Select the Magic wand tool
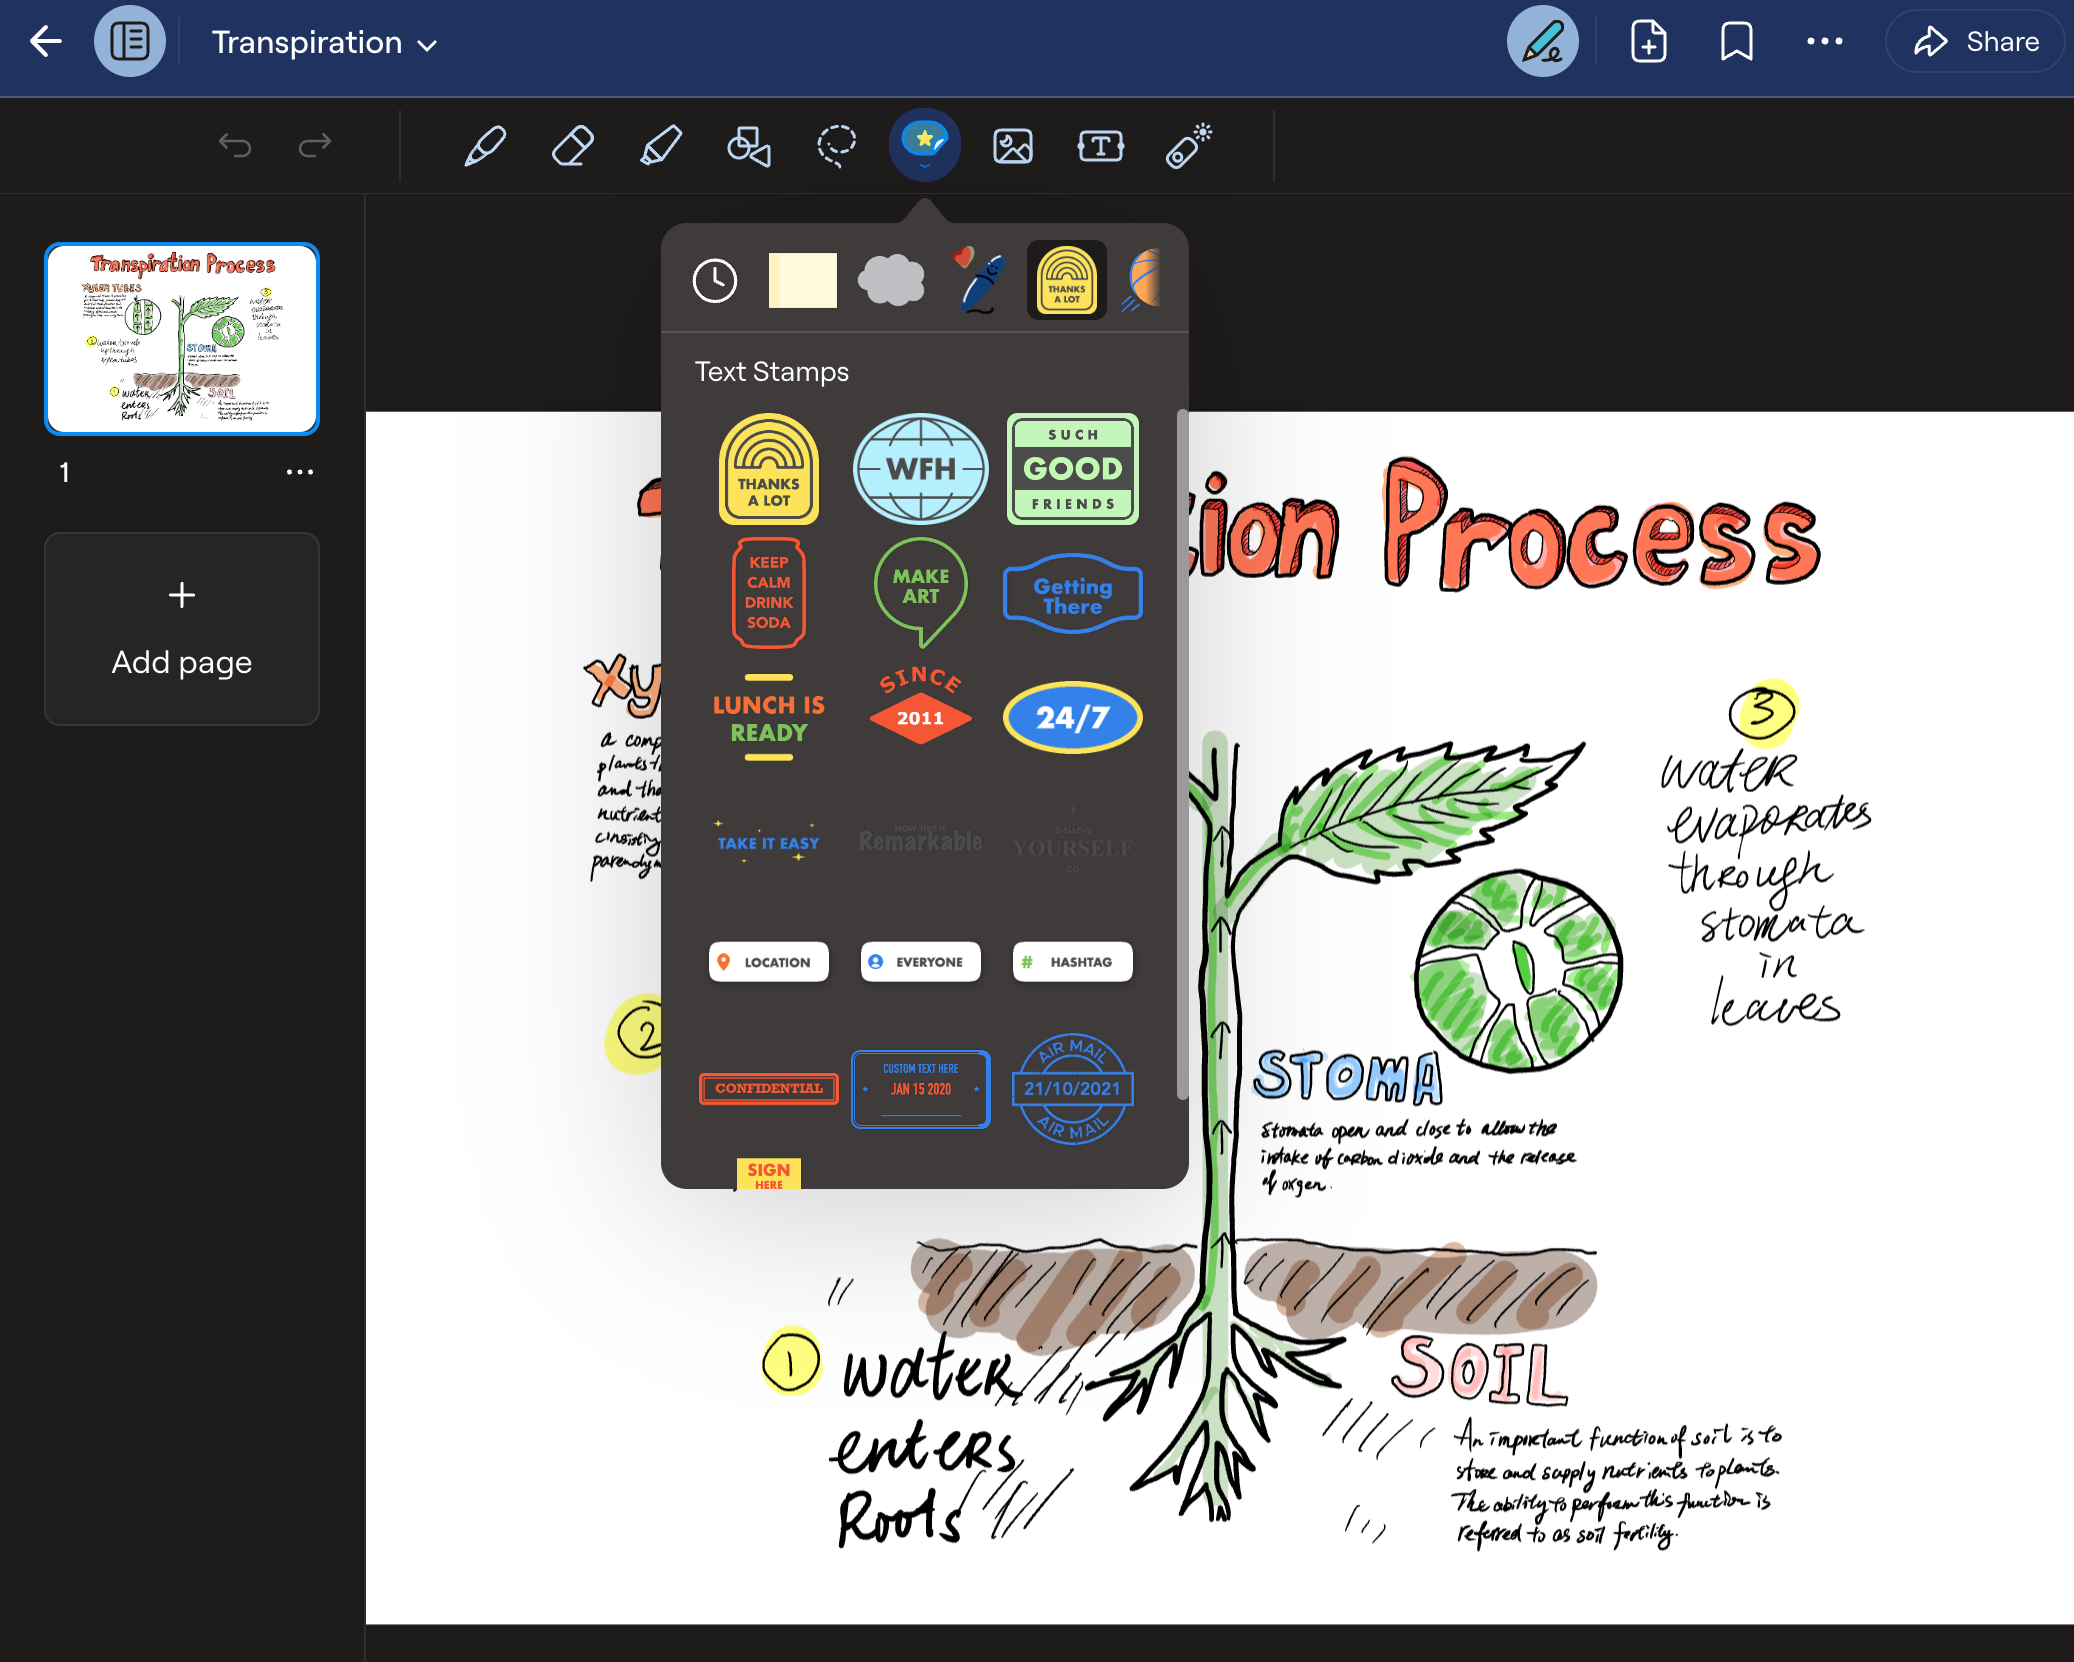Image resolution: width=2074 pixels, height=1662 pixels. click(x=1189, y=146)
